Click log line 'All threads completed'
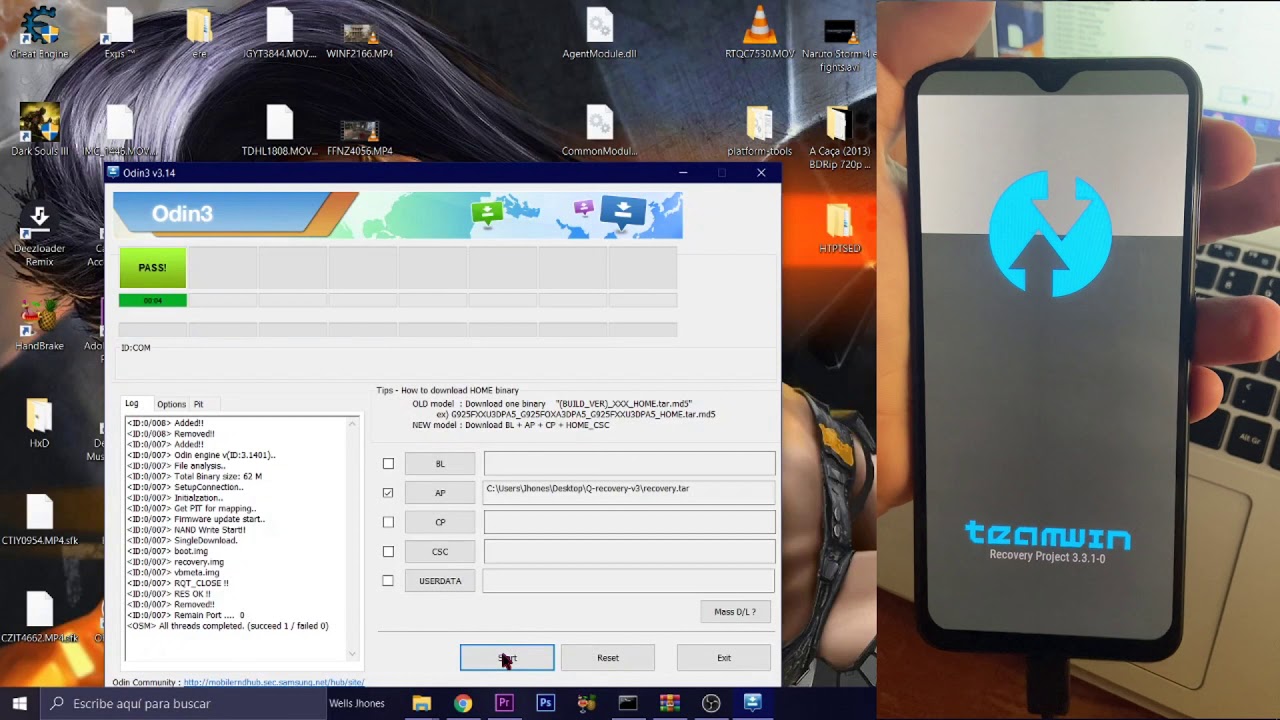Image resolution: width=1280 pixels, height=720 pixels. (x=227, y=626)
